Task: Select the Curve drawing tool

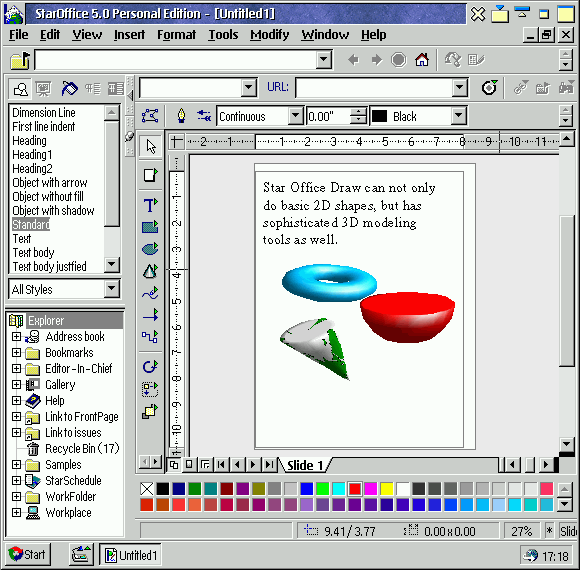Action: [150, 293]
